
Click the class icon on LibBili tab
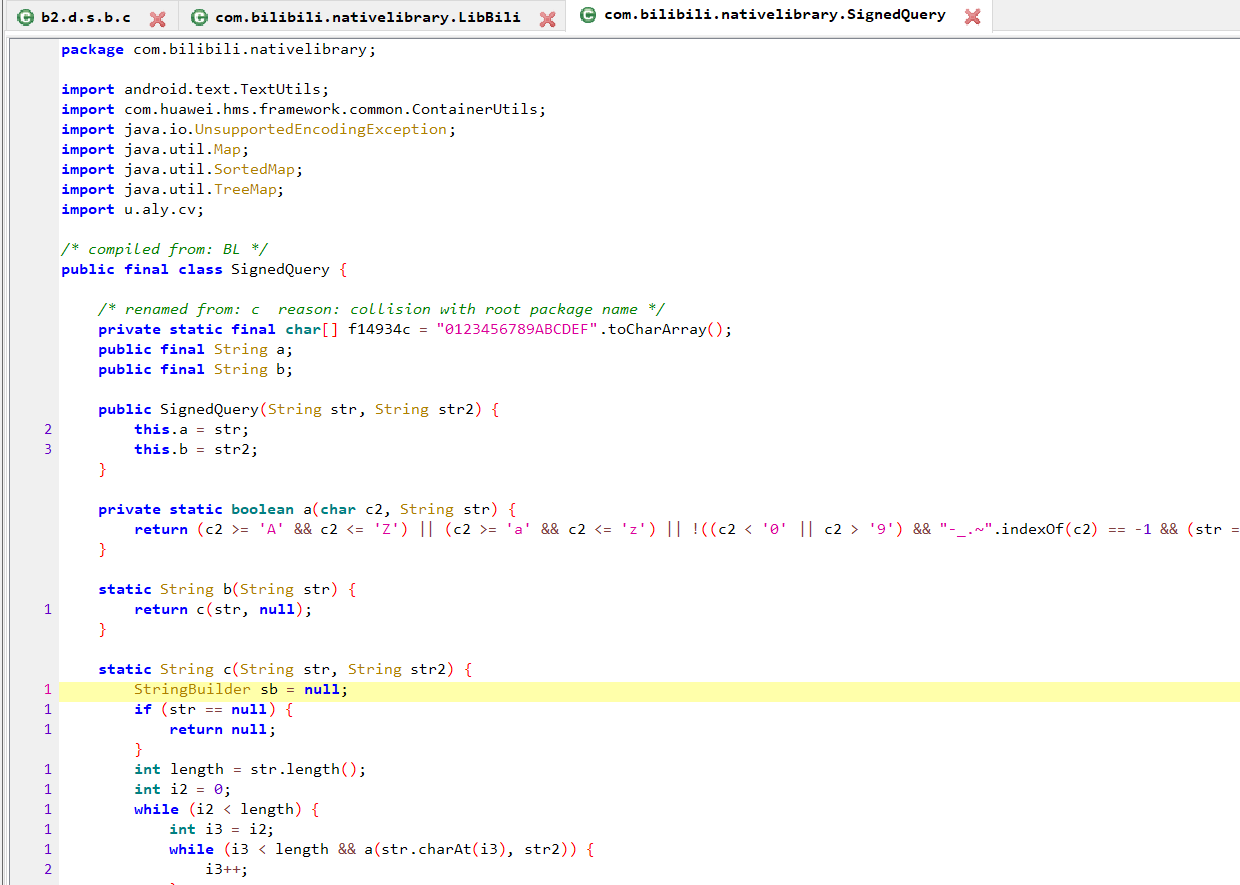click(x=200, y=18)
